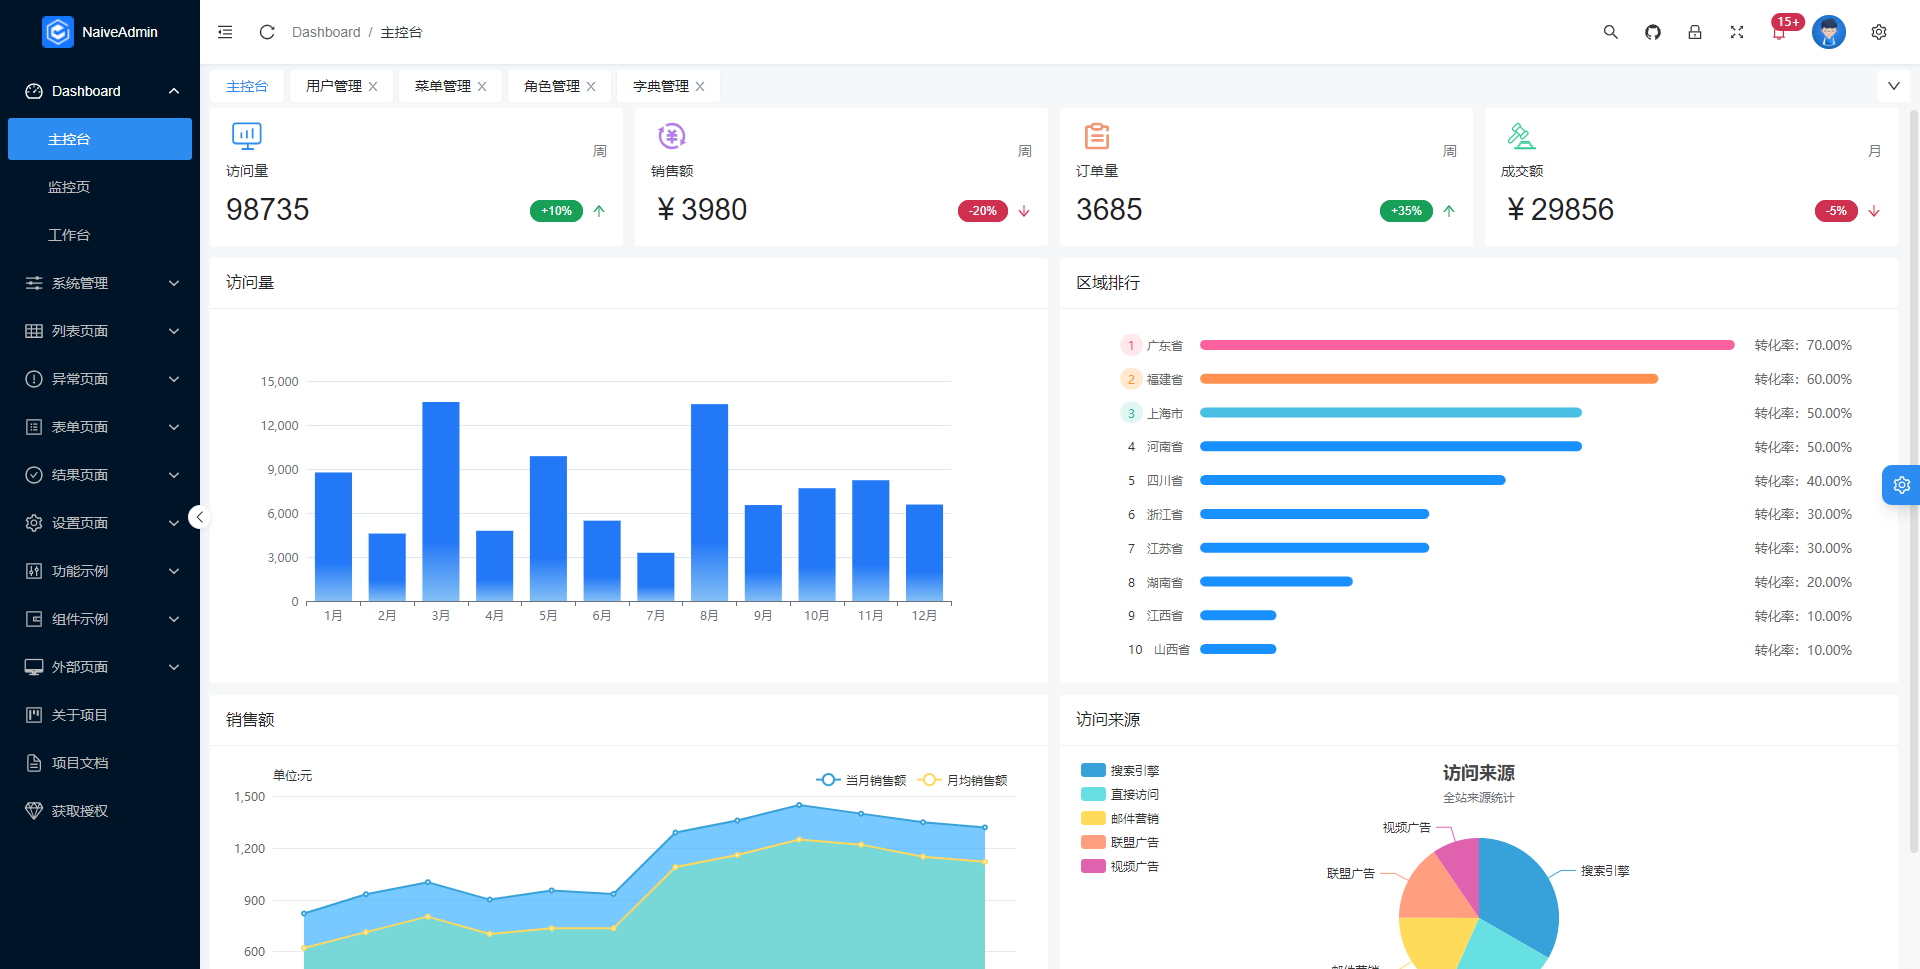1920x969 pixels.
Task: Open notifications bell with 15+ badge
Action: click(1779, 33)
